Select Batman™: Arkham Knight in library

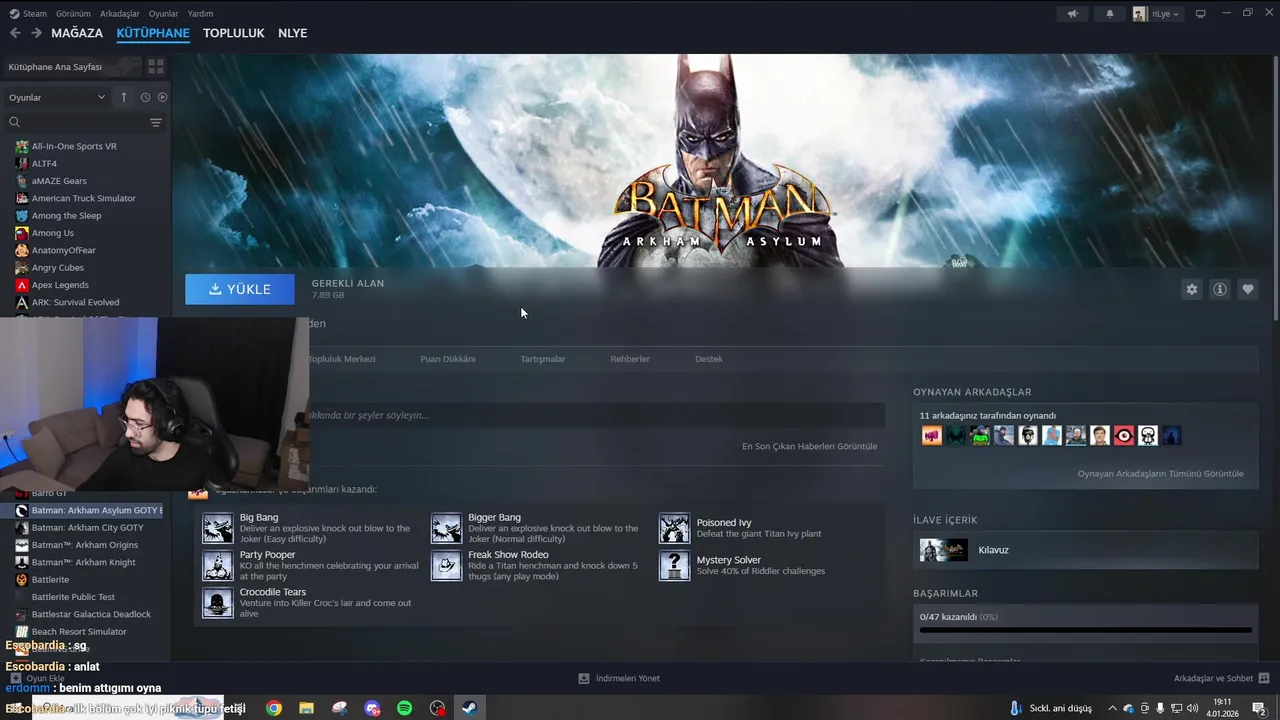coord(84,562)
